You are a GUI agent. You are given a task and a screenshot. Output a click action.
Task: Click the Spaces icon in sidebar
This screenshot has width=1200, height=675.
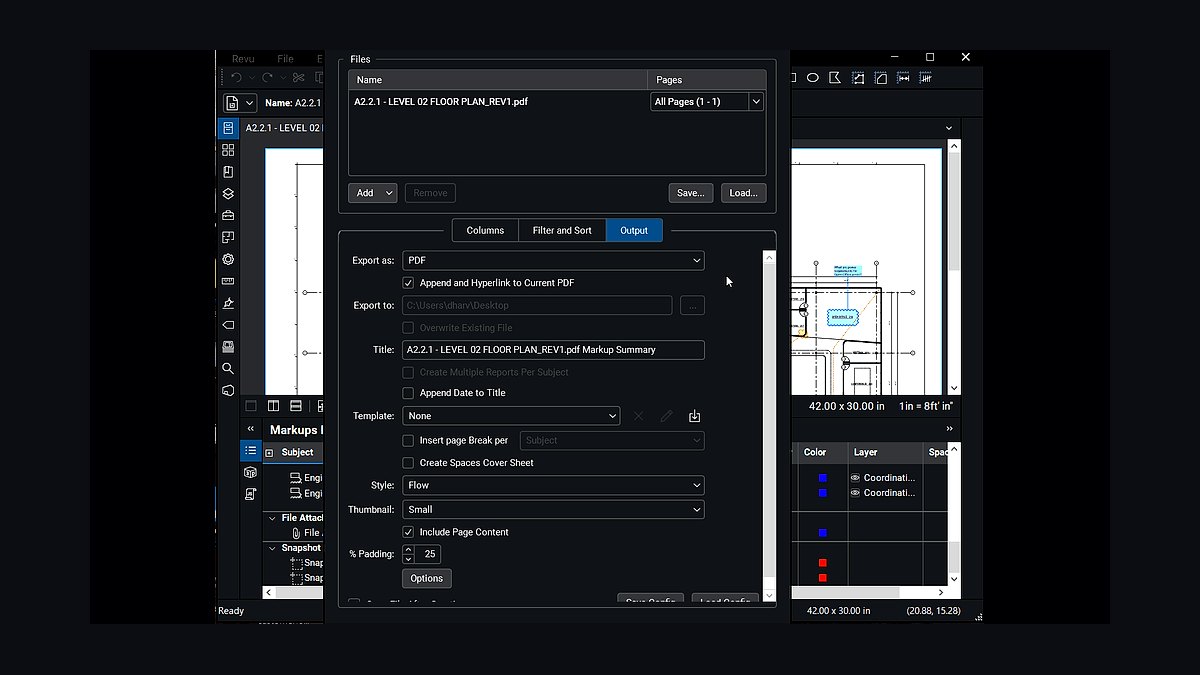click(x=228, y=237)
